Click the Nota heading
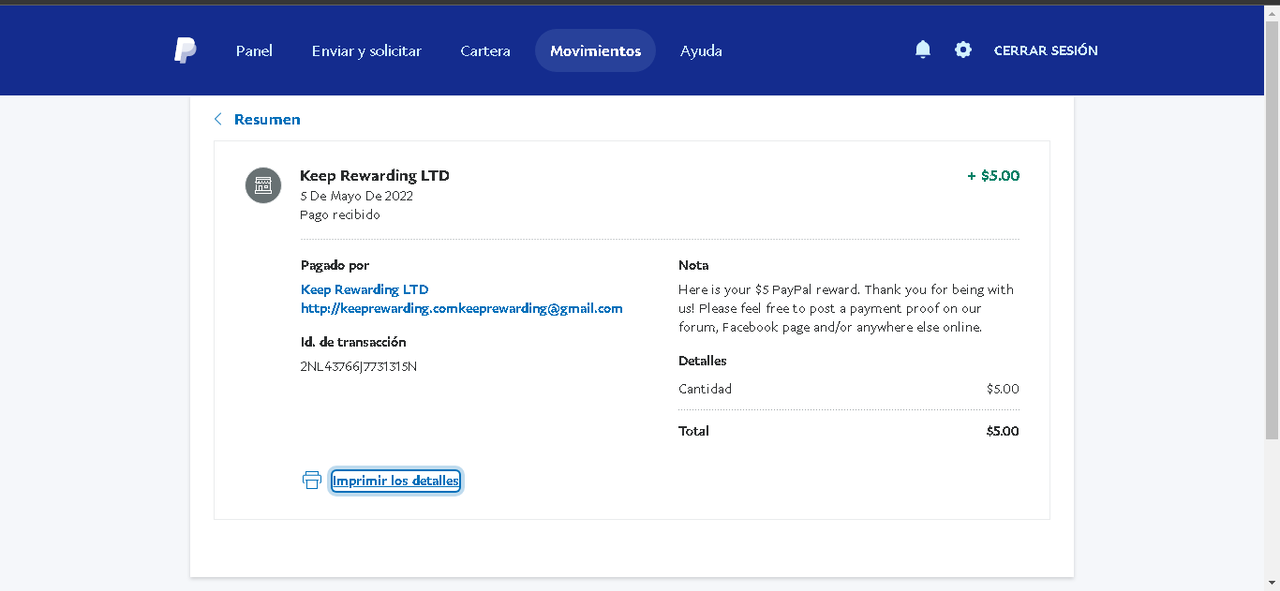1280x591 pixels. click(694, 265)
